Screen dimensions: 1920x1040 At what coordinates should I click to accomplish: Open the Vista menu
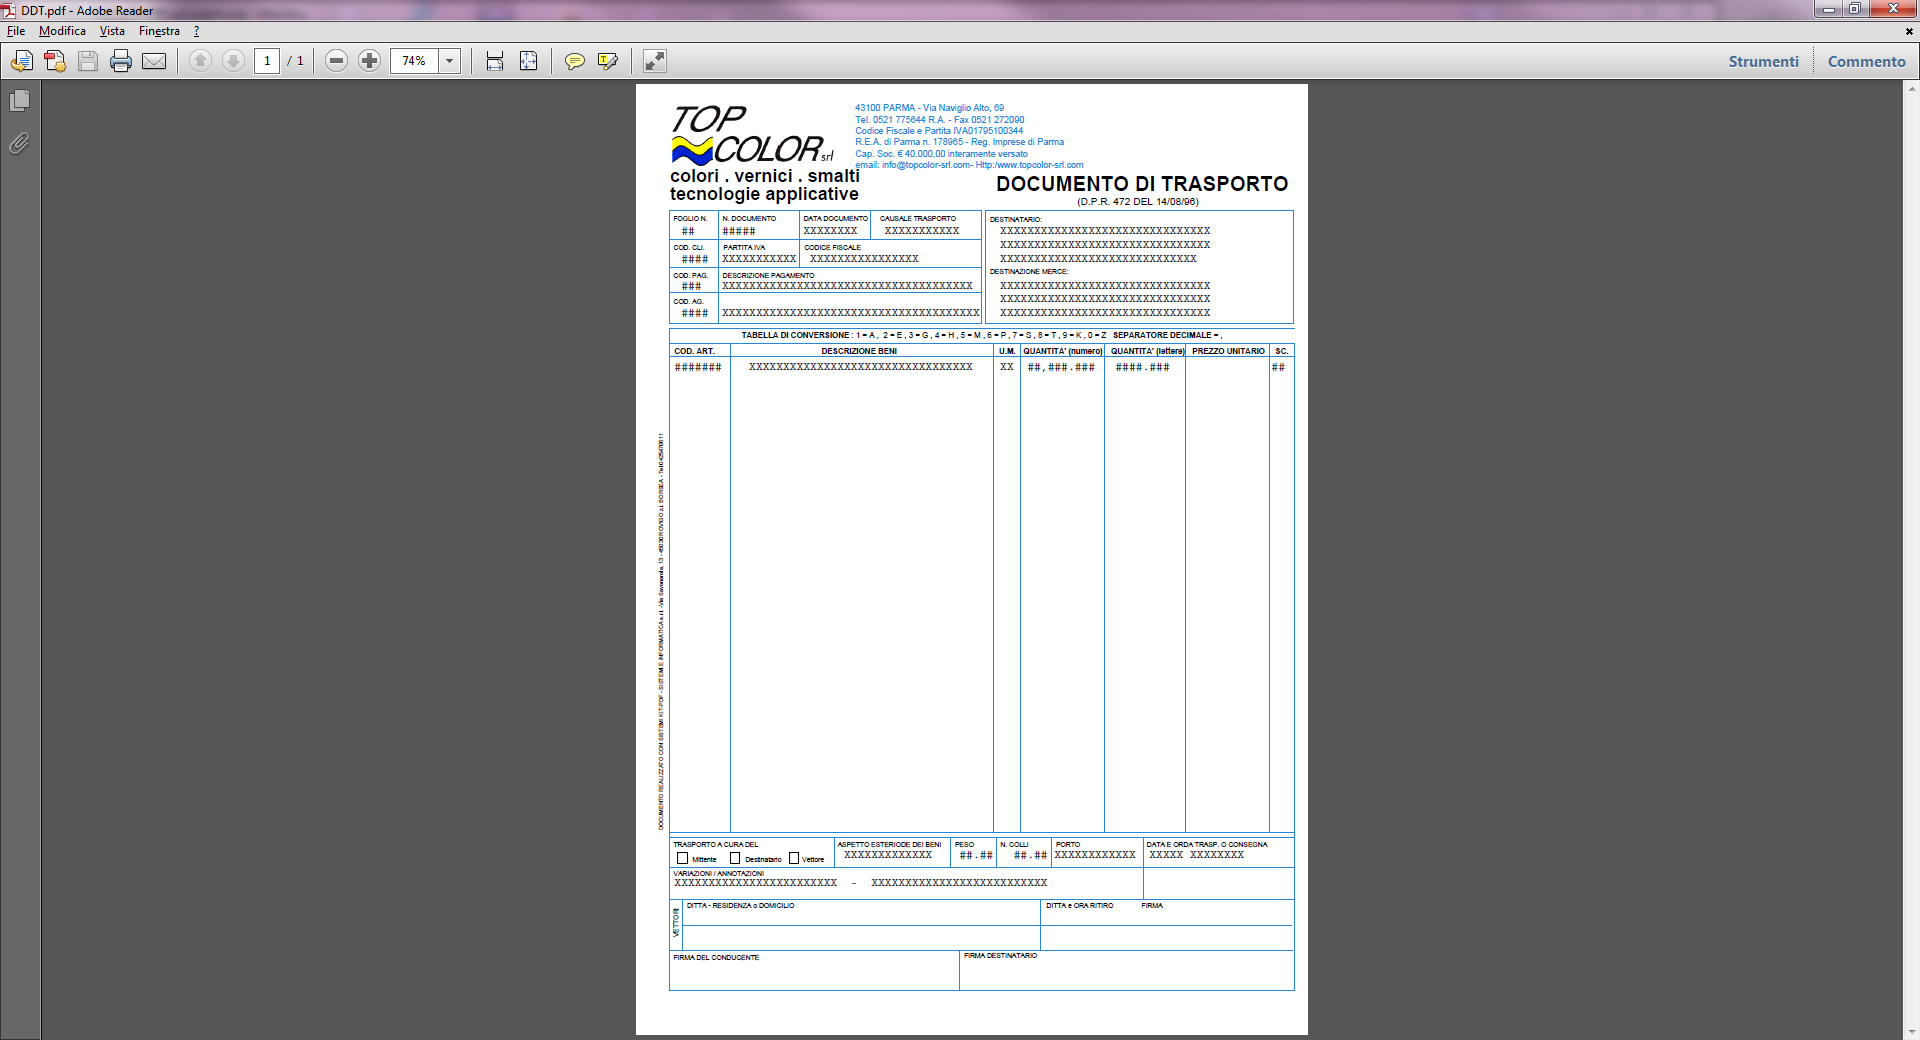coord(112,31)
